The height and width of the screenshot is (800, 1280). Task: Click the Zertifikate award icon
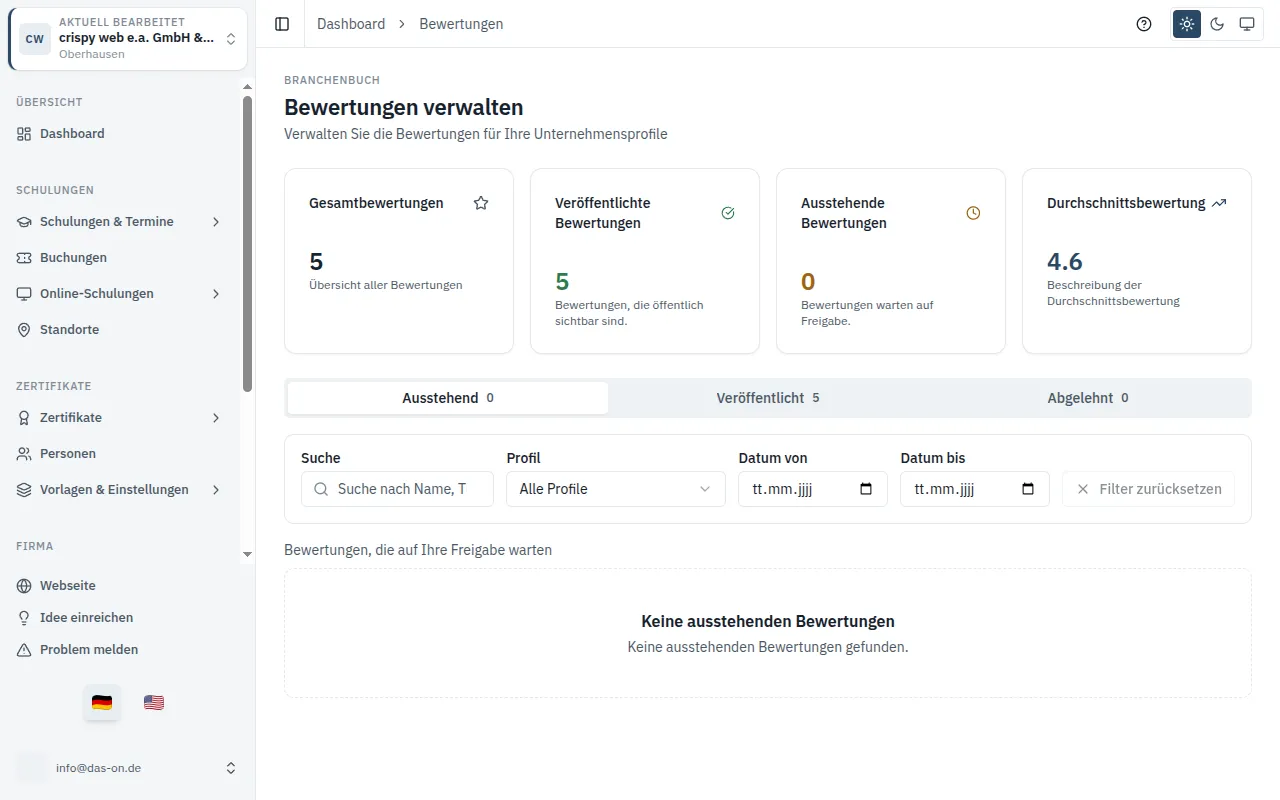pos(24,418)
